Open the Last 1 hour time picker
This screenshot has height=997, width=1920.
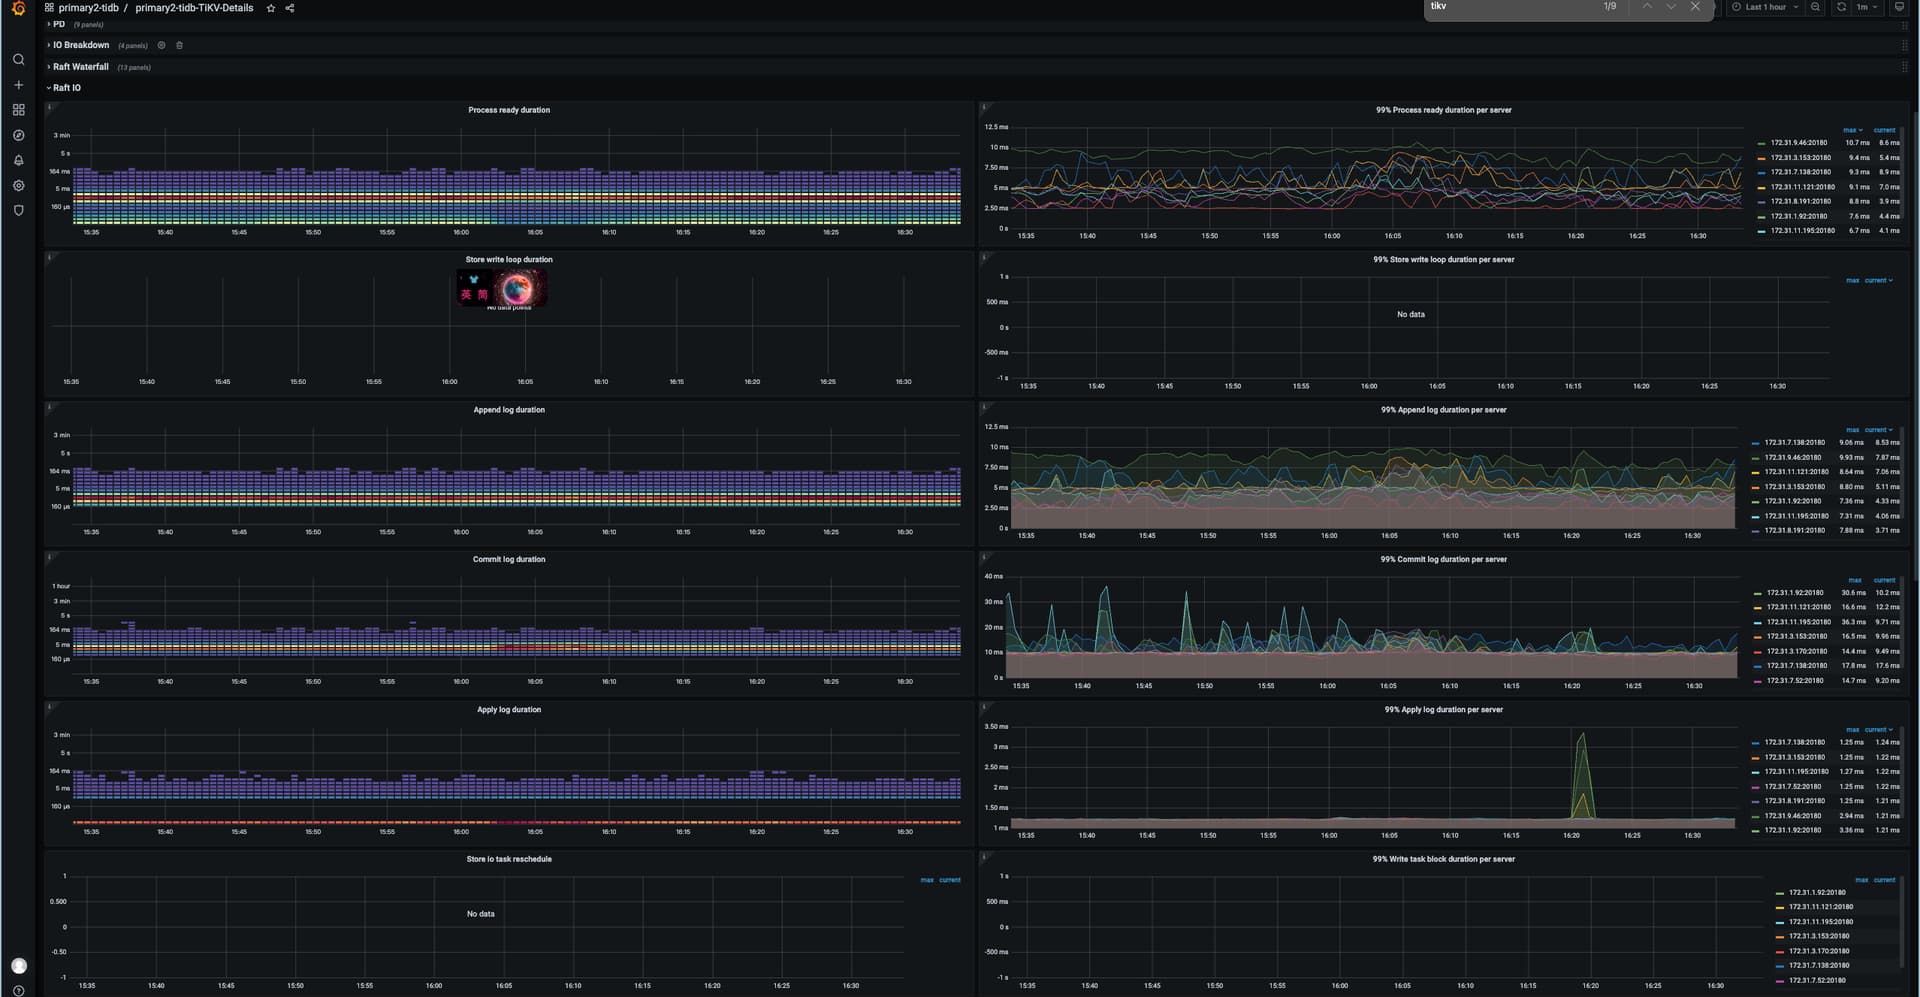coord(1765,7)
